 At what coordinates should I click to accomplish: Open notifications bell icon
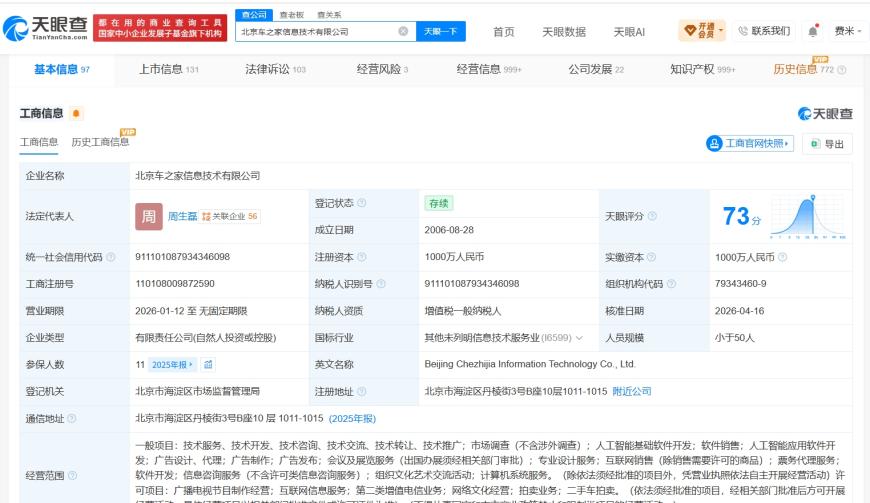point(812,31)
